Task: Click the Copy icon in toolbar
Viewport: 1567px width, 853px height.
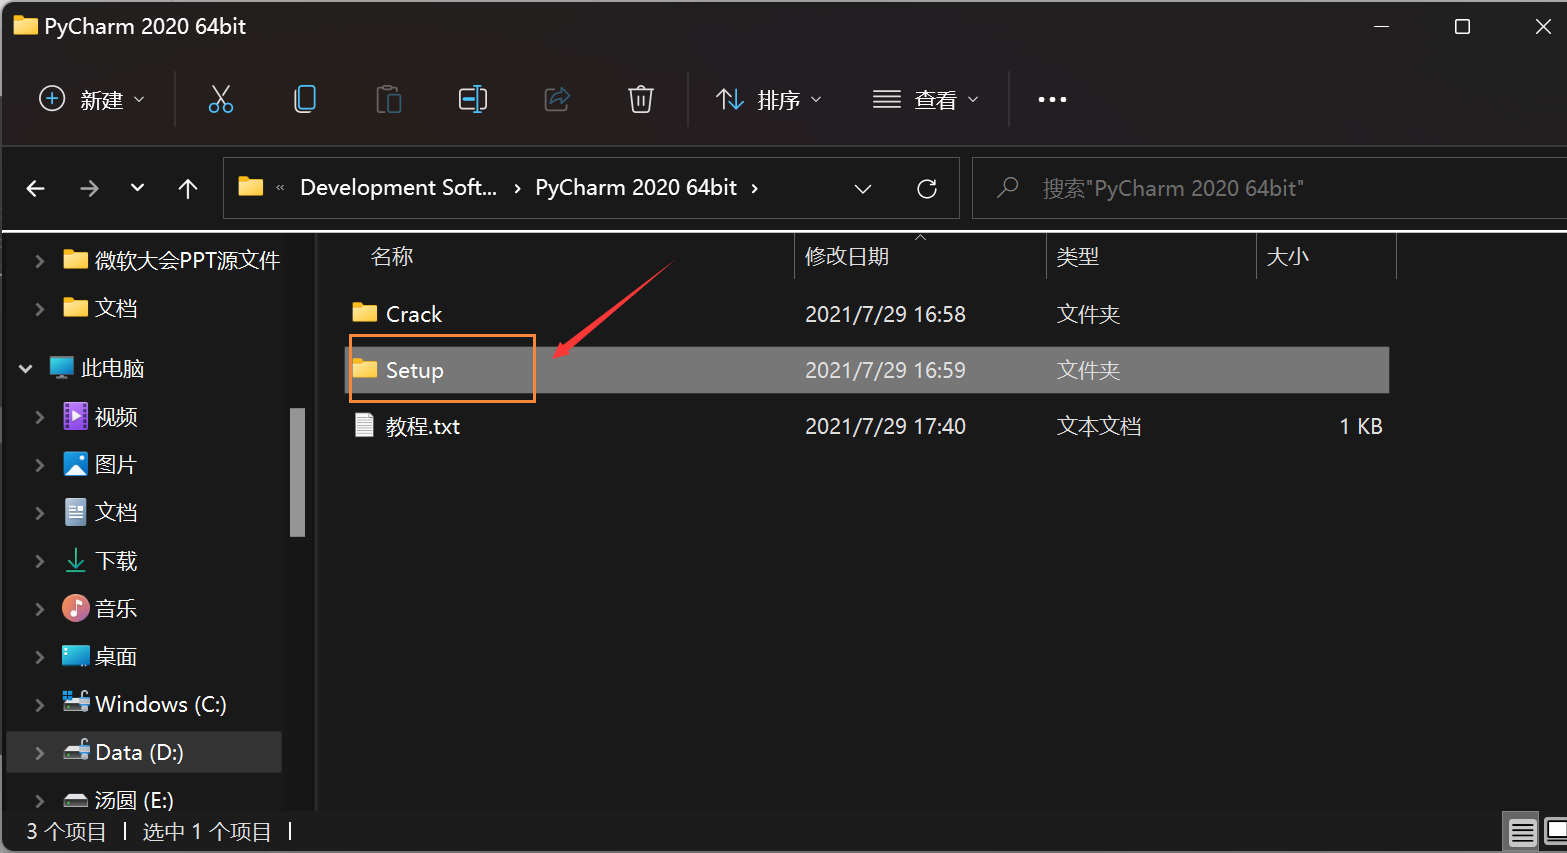Action: click(305, 99)
